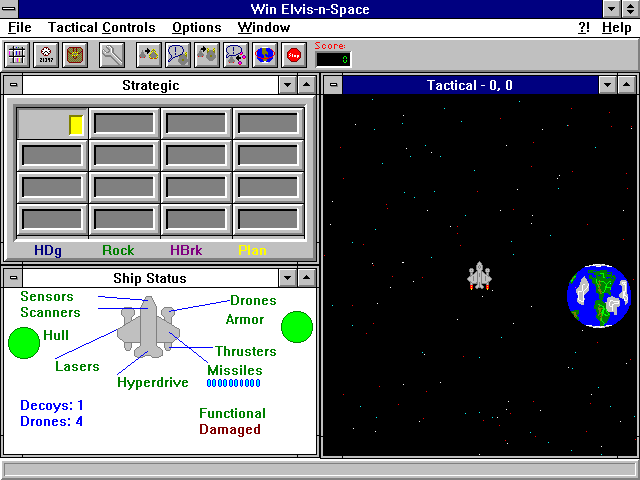Open the Tactical Controls menu
640x480 pixels.
click(102, 28)
